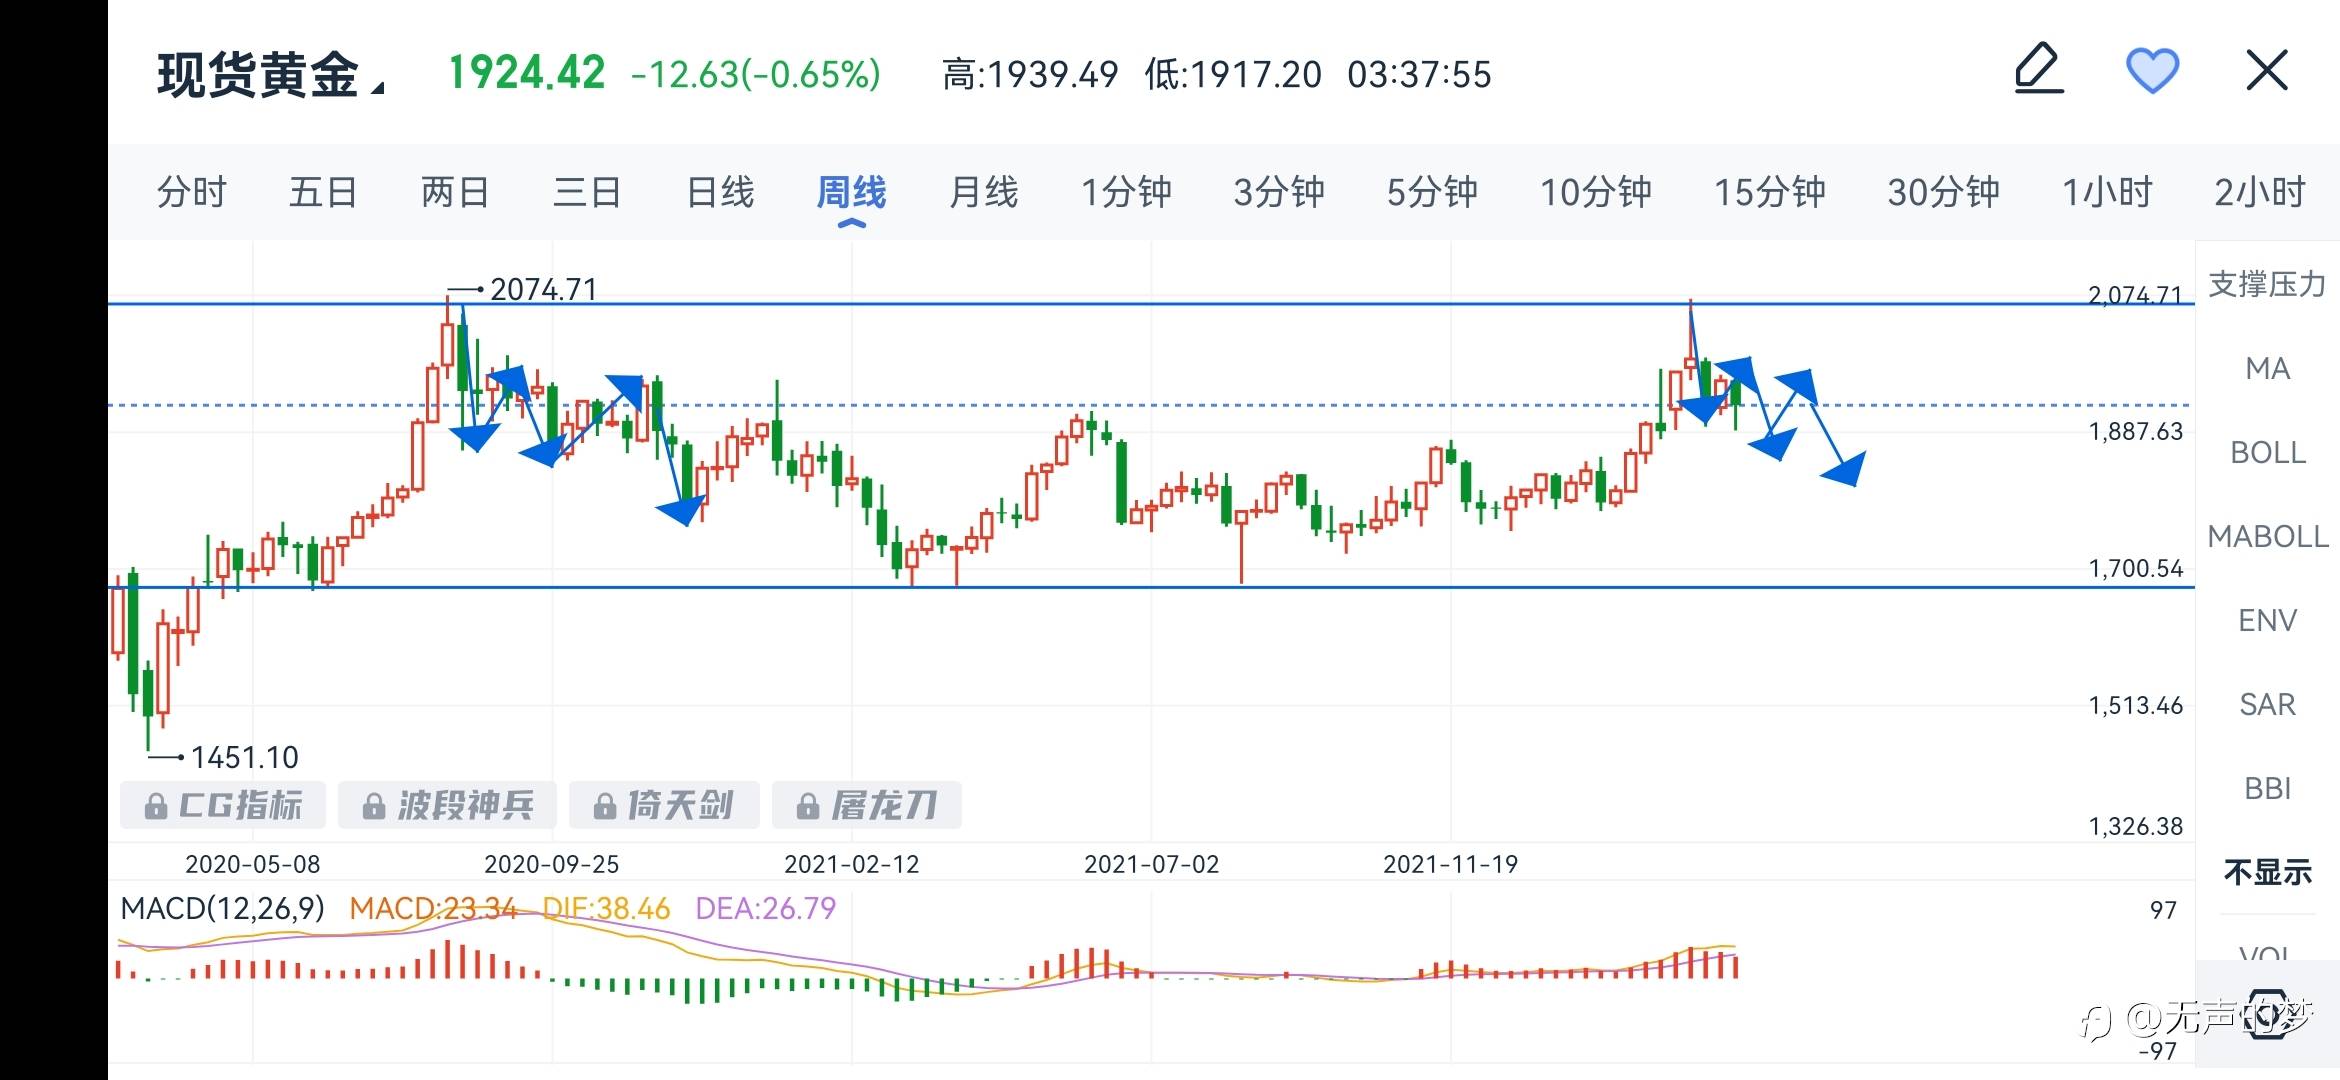The image size is (2340, 1080).
Task: Toggle the blue heart favorite icon
Action: point(2151,71)
